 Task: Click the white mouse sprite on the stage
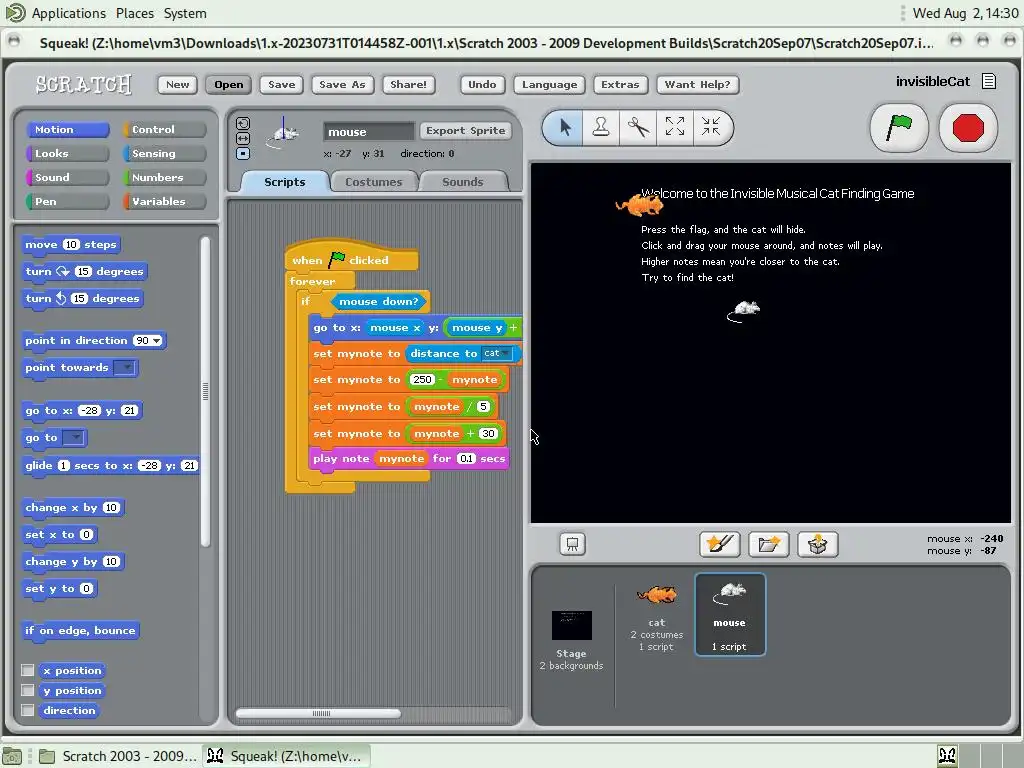coord(744,311)
